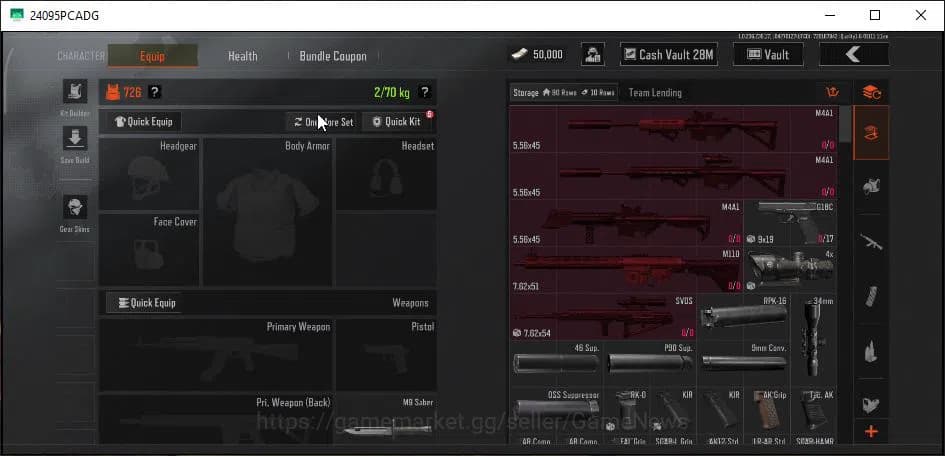Select the RK-0 foregrip item
Screen dimensions: 945x456
(x=626, y=410)
